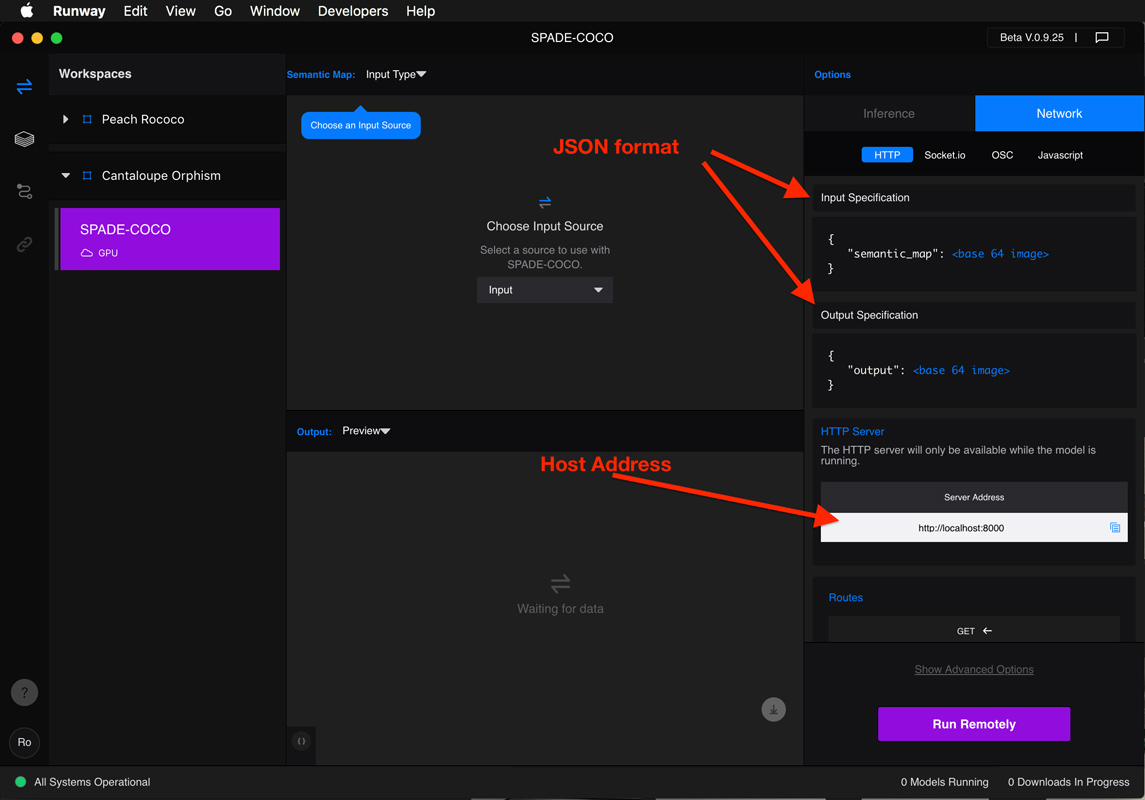Copy the server address with copy icon
This screenshot has height=800, width=1145.
click(x=1114, y=528)
